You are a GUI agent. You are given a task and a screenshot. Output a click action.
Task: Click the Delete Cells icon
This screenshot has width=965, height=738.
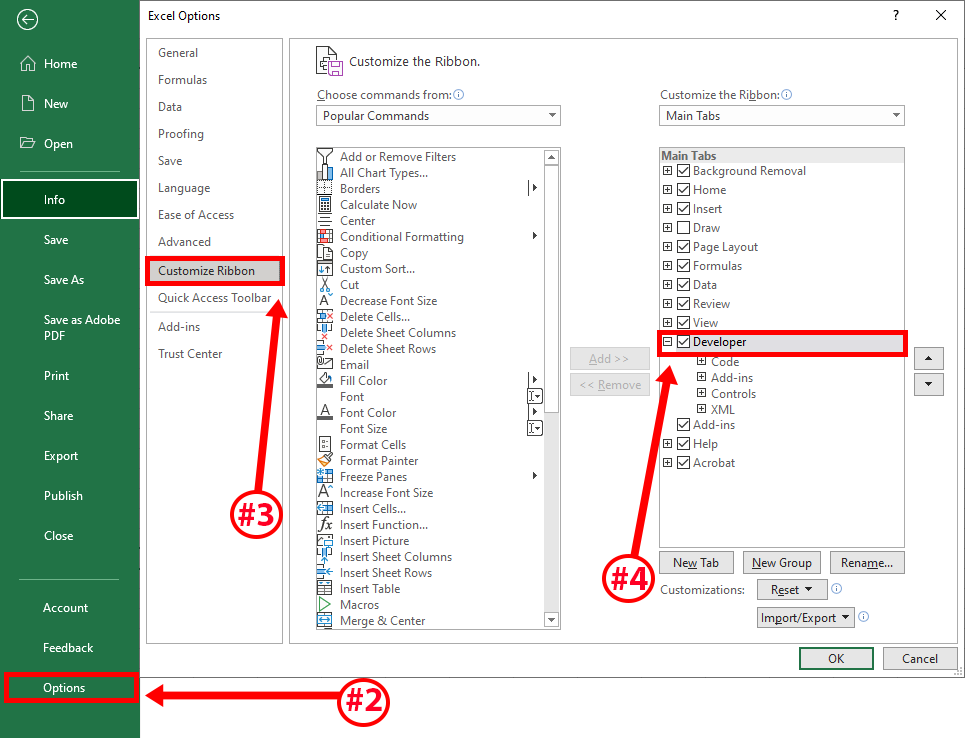coord(325,317)
